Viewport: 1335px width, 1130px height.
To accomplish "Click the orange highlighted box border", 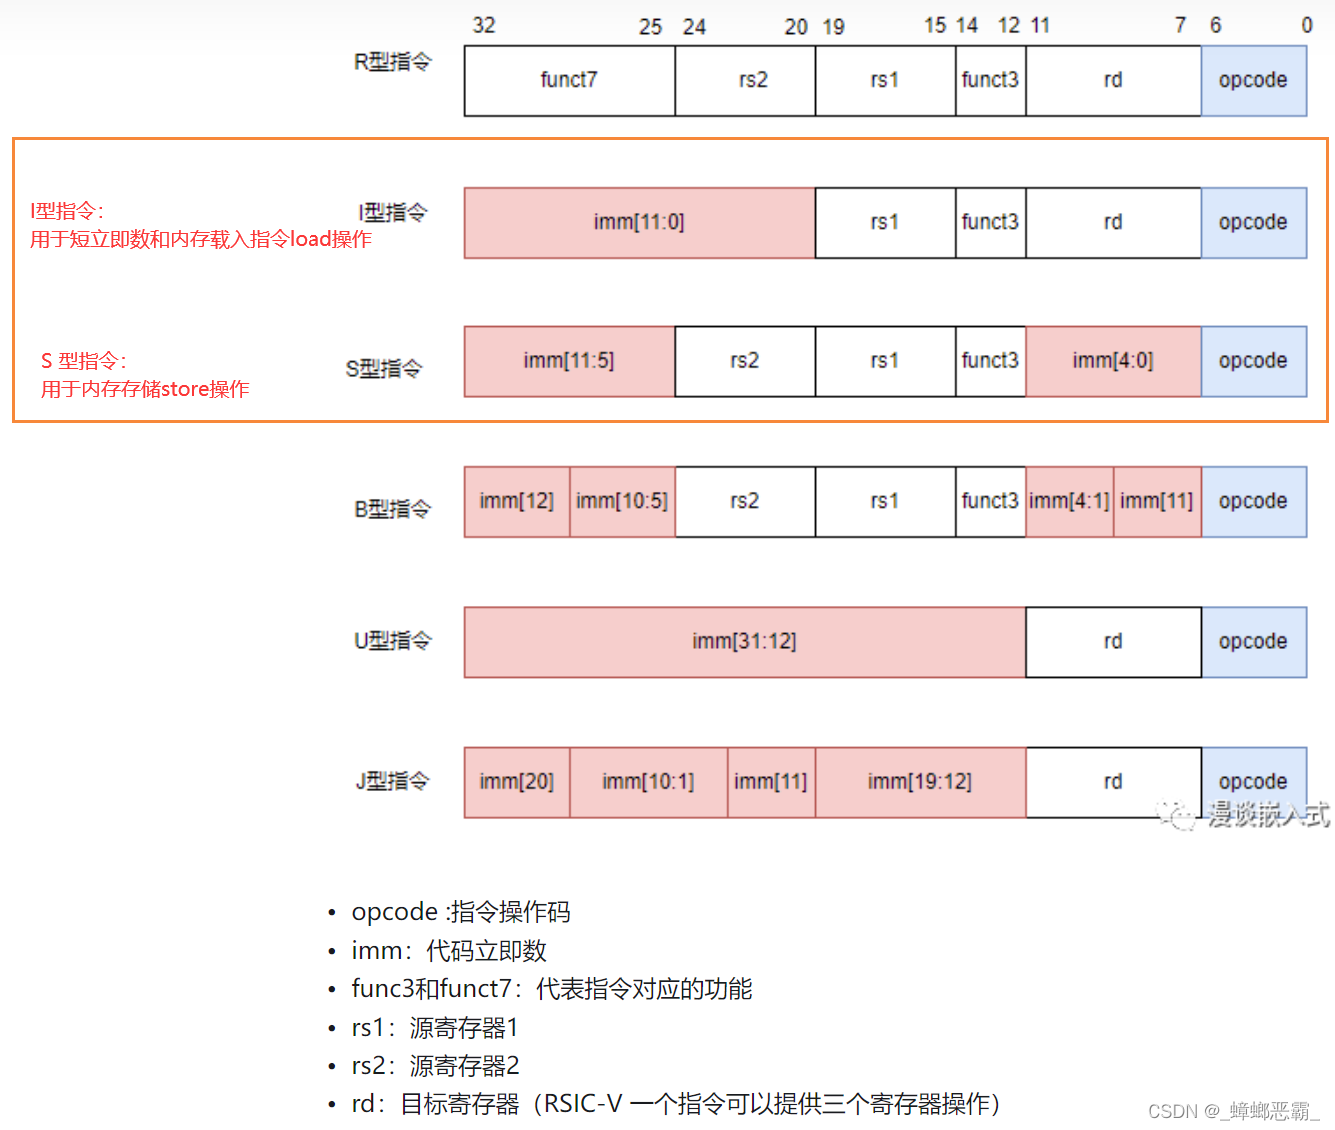I will (670, 141).
